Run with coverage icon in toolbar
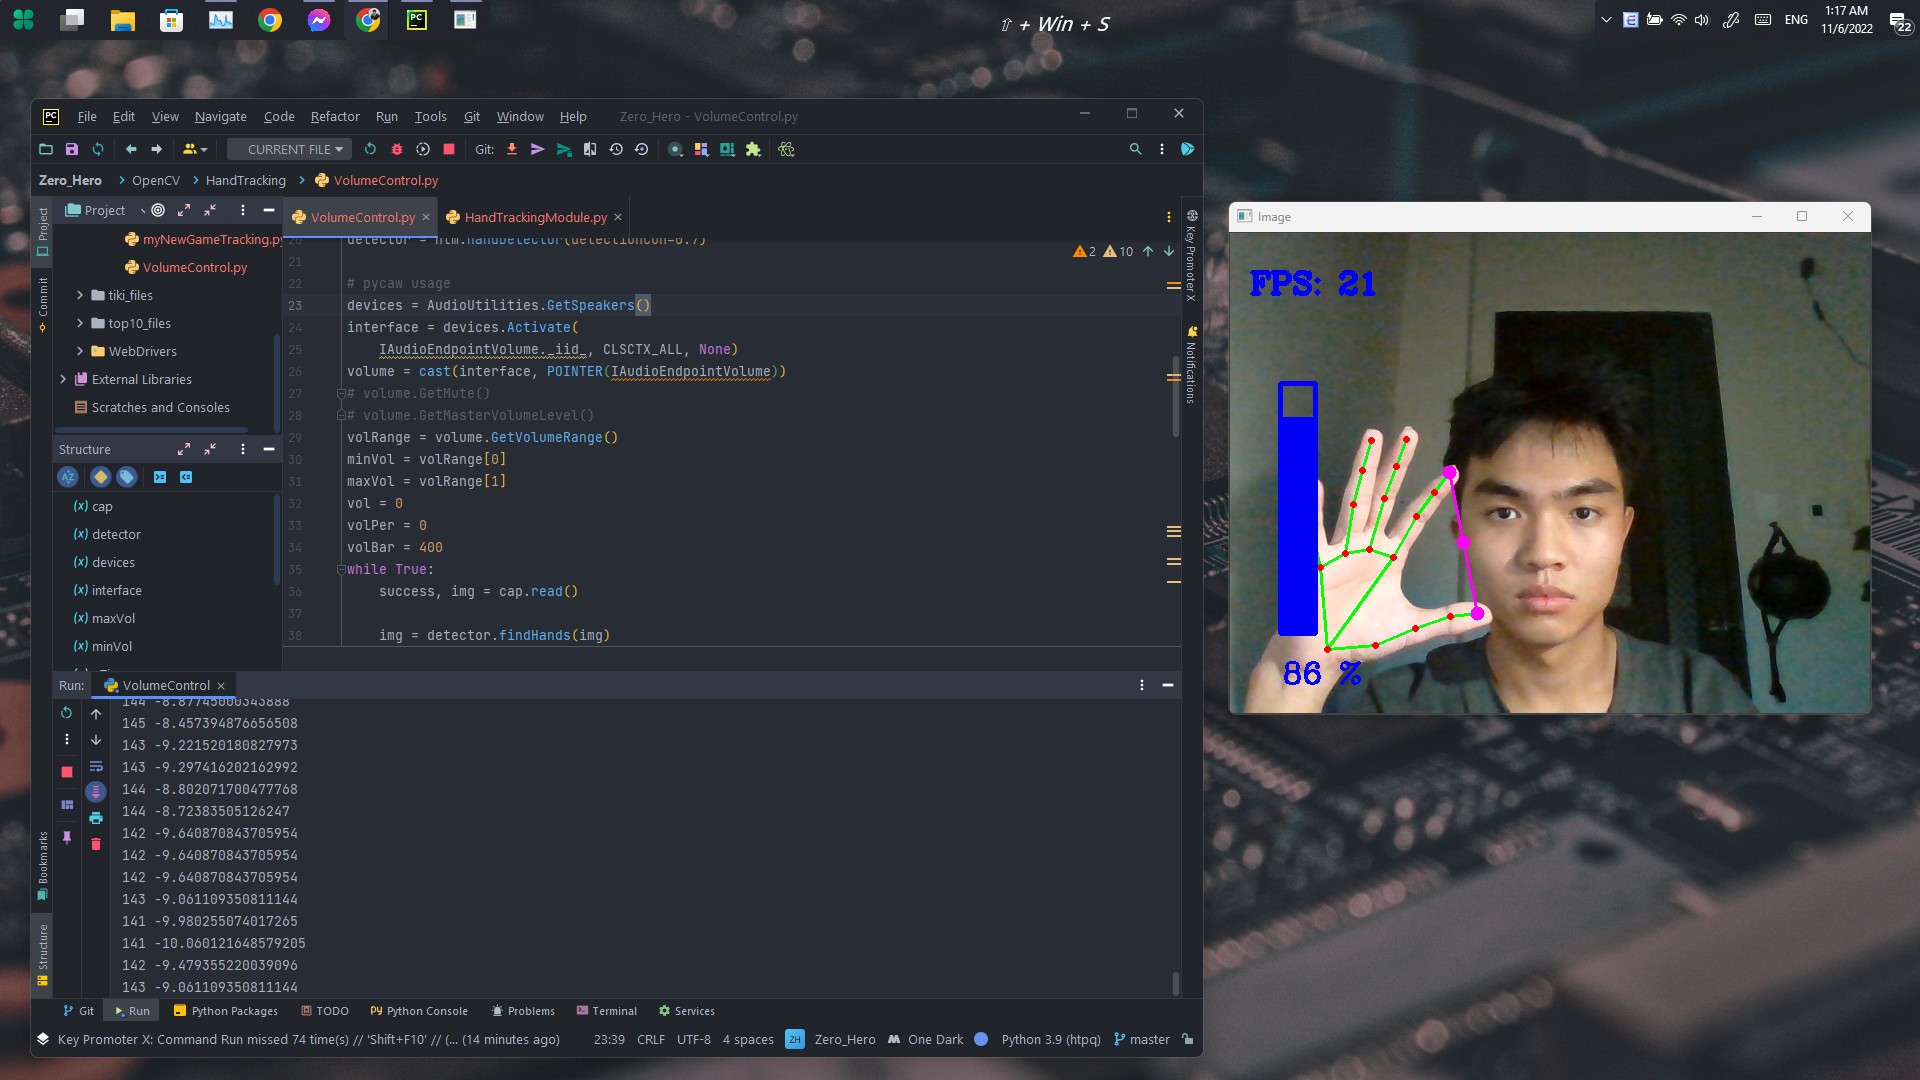1920x1080 pixels. [423, 149]
